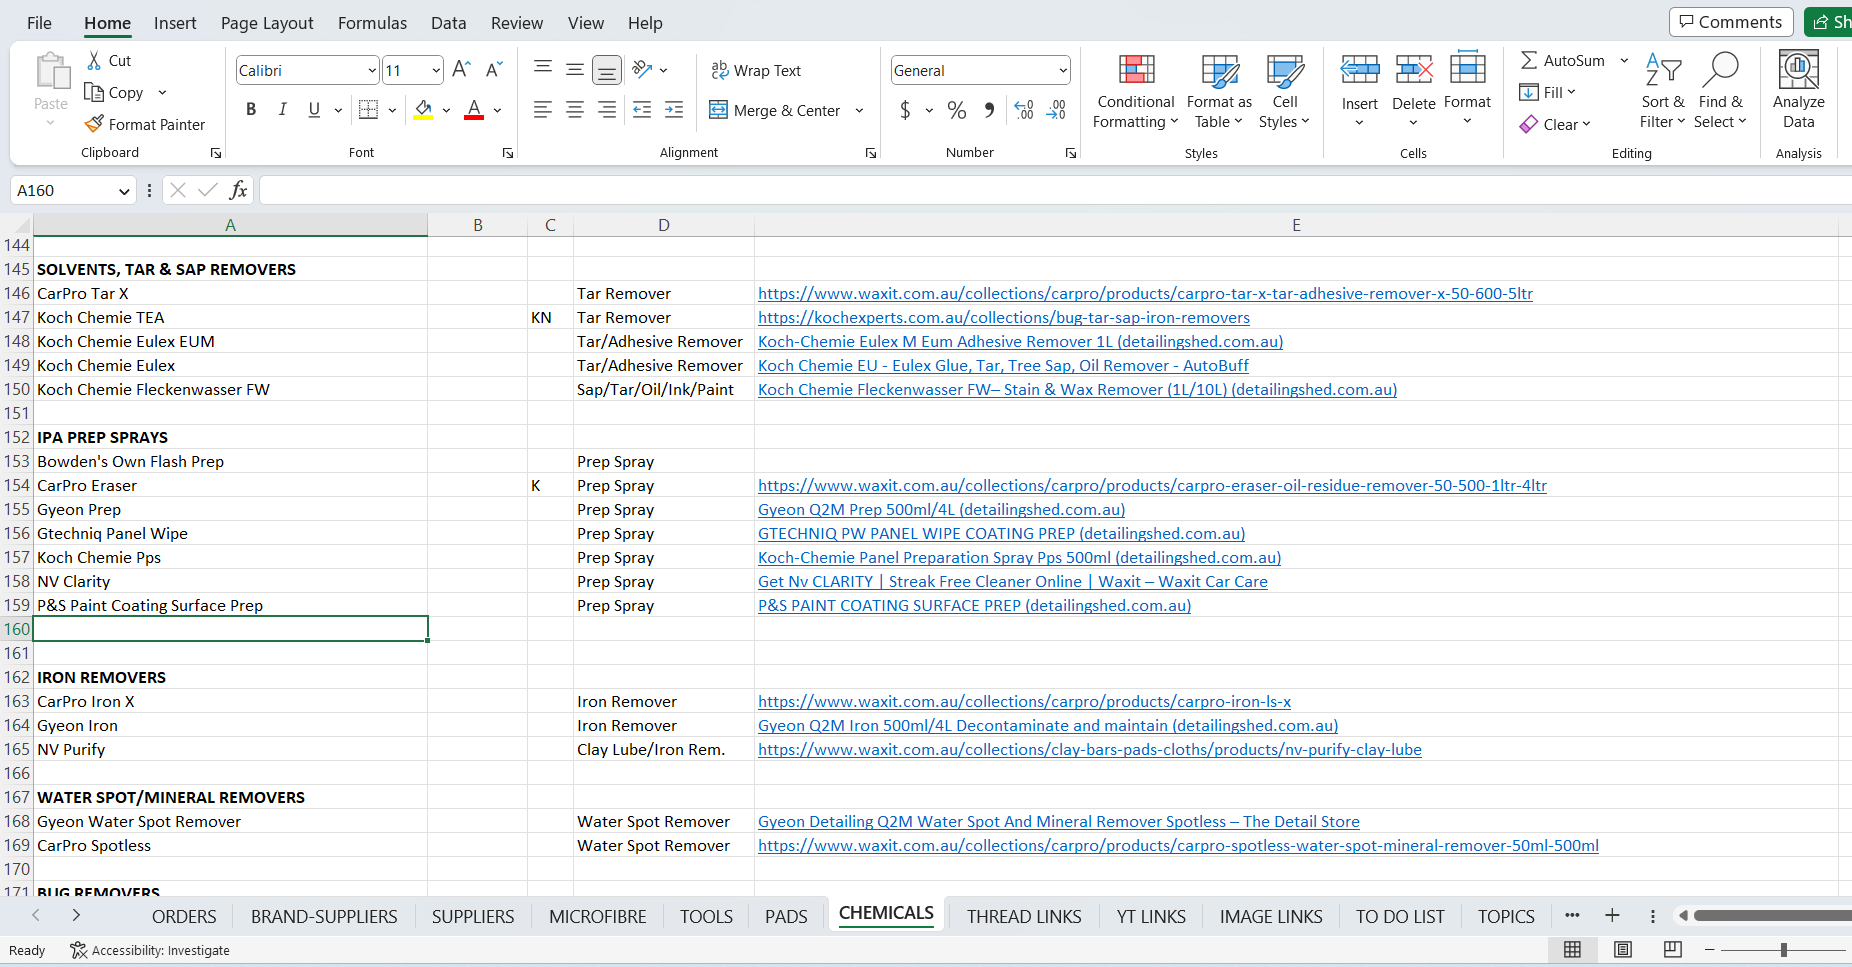The height and width of the screenshot is (967, 1852).
Task: Open the General number format dropdown
Action: click(x=1062, y=70)
